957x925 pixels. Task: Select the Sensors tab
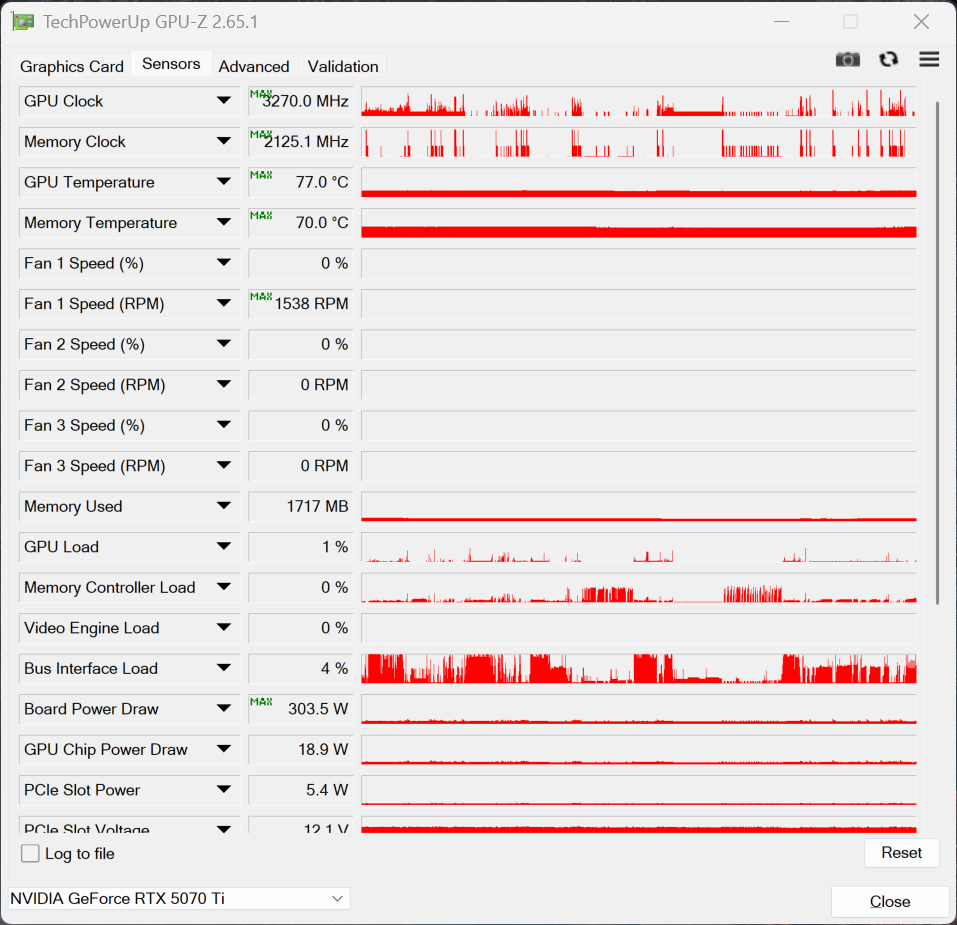171,63
